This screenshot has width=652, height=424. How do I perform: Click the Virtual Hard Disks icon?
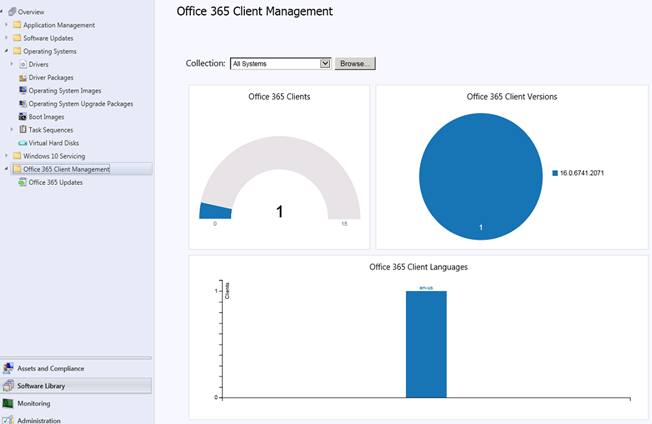click(x=23, y=143)
